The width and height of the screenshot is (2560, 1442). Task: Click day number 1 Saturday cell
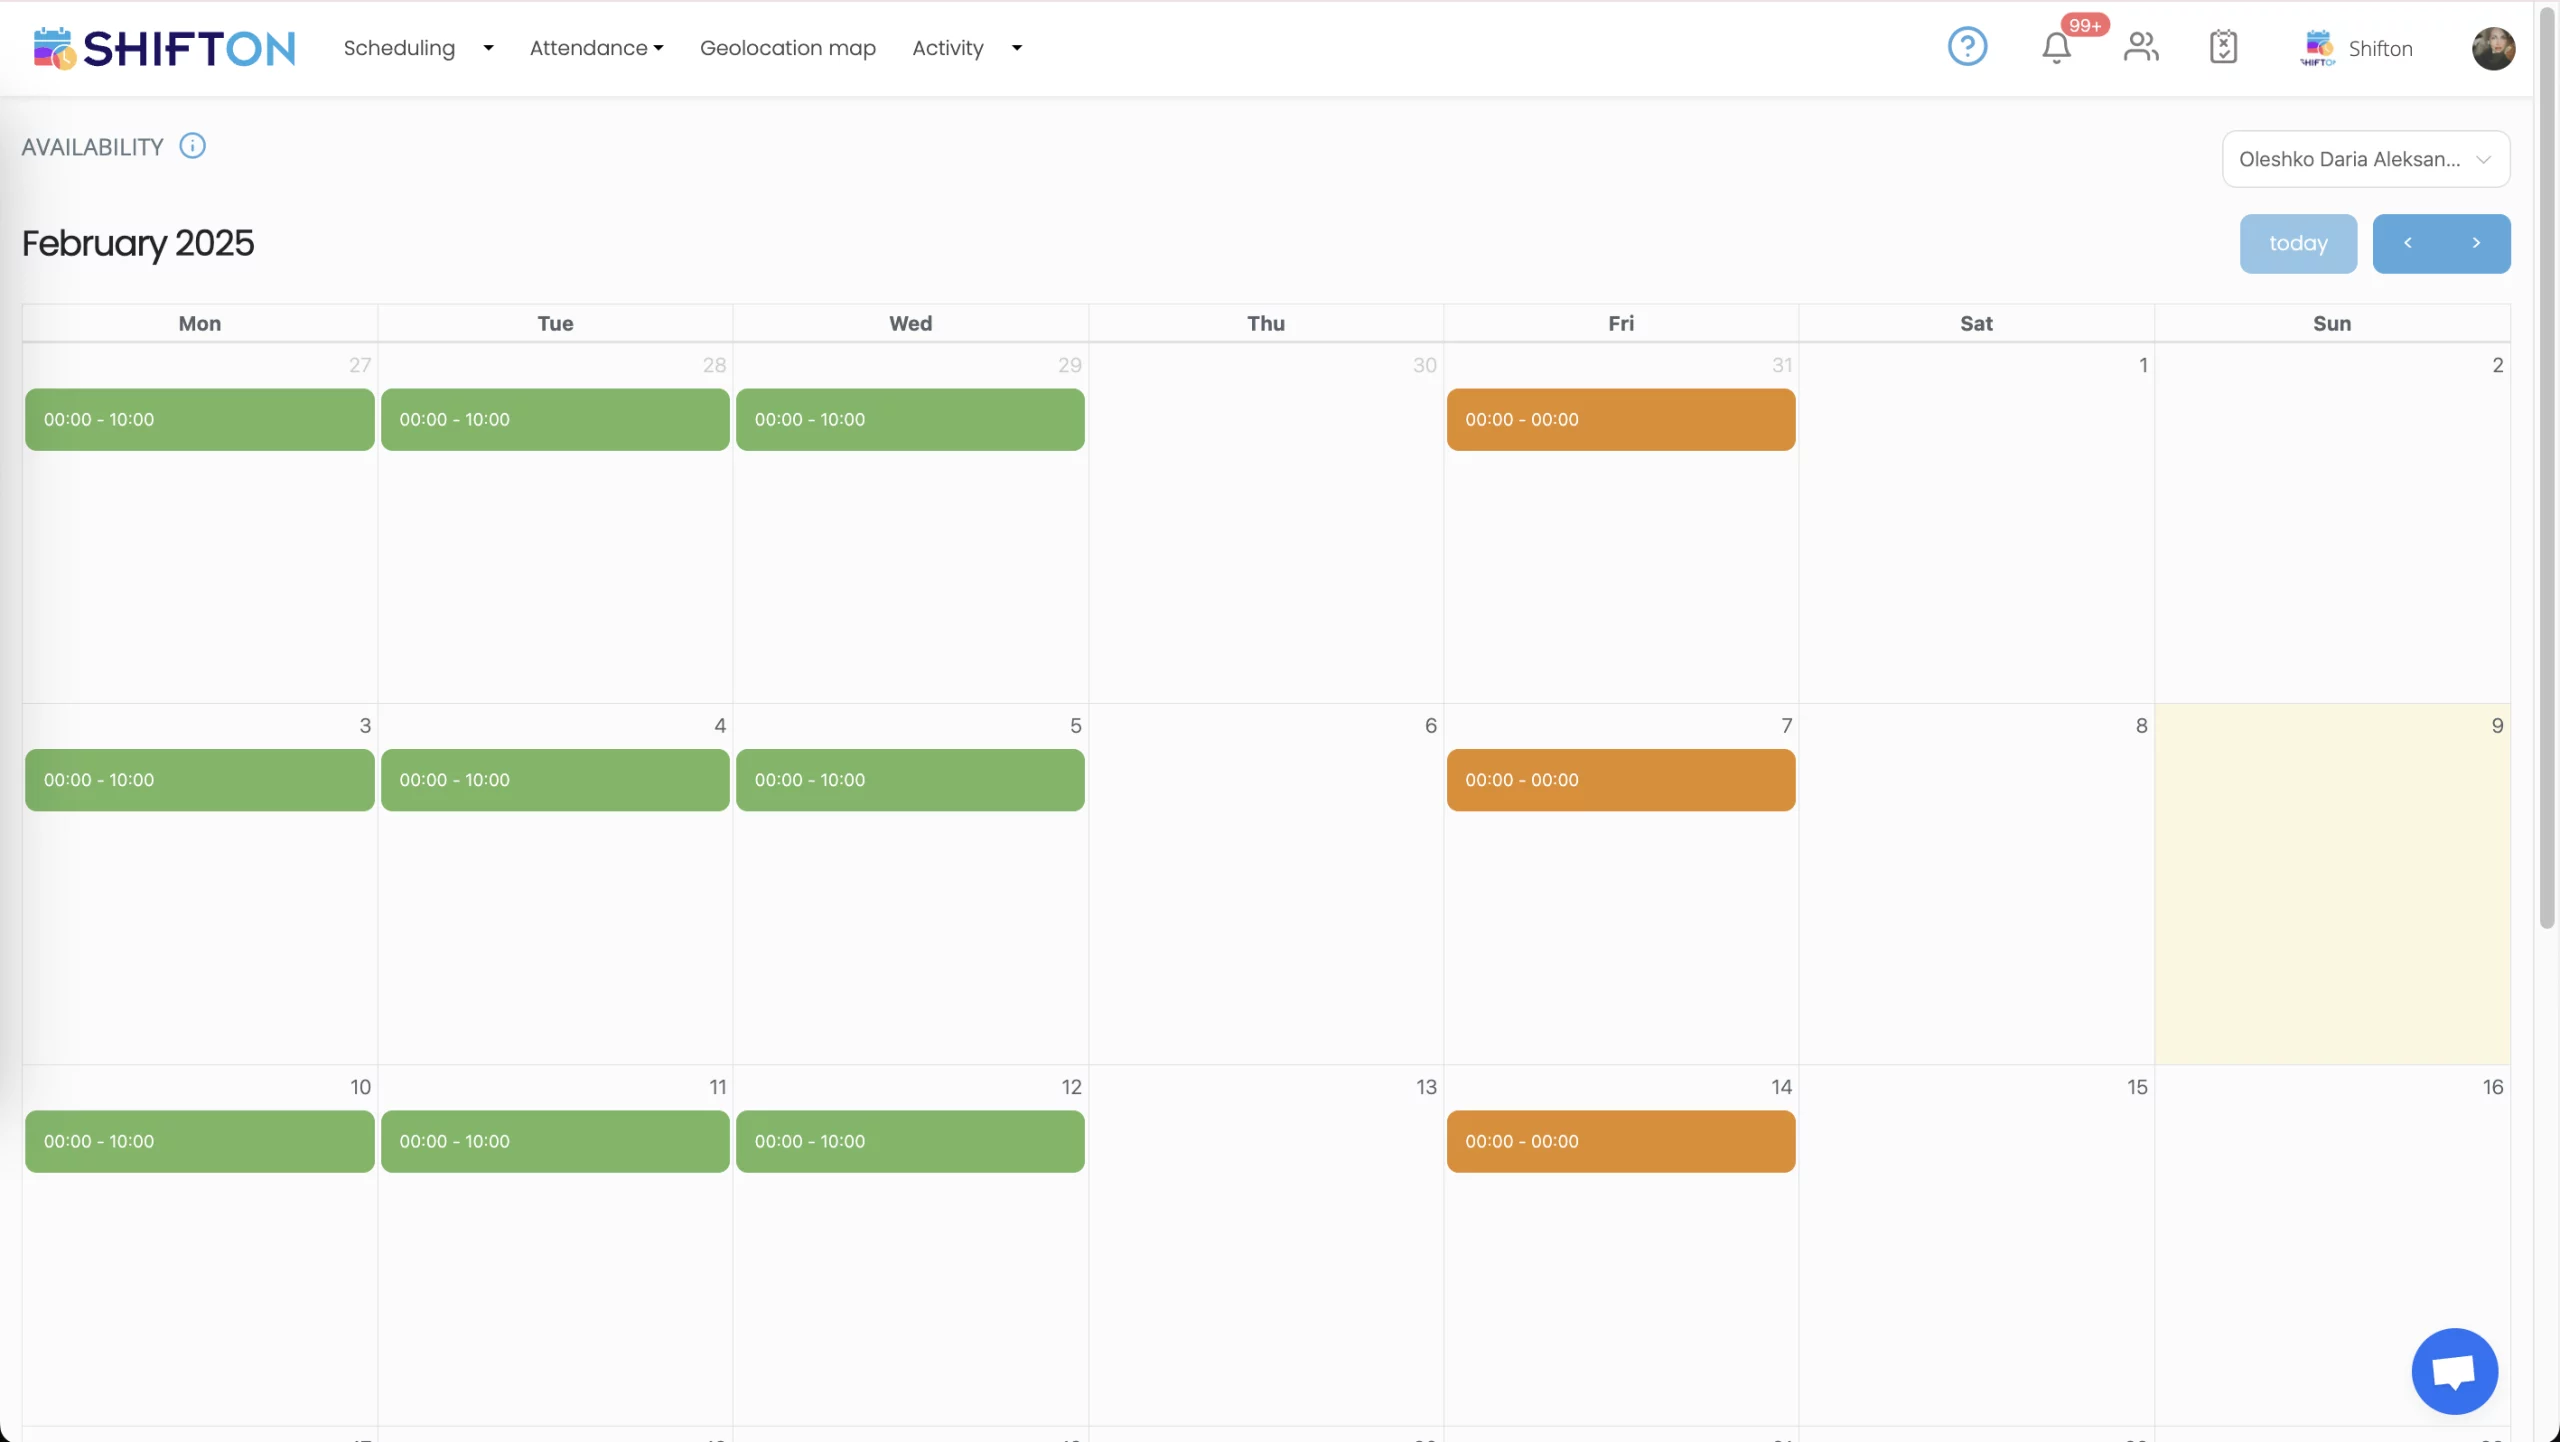point(1976,523)
